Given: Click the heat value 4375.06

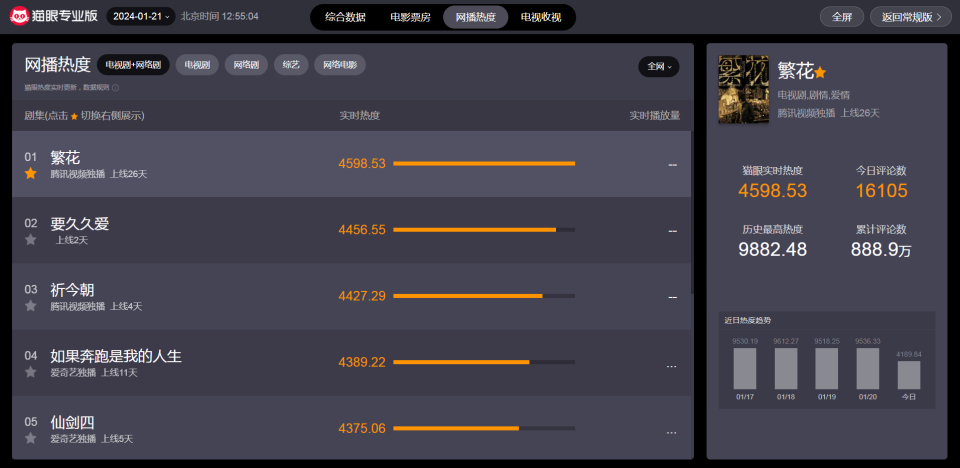Looking at the screenshot, I should (x=362, y=428).
